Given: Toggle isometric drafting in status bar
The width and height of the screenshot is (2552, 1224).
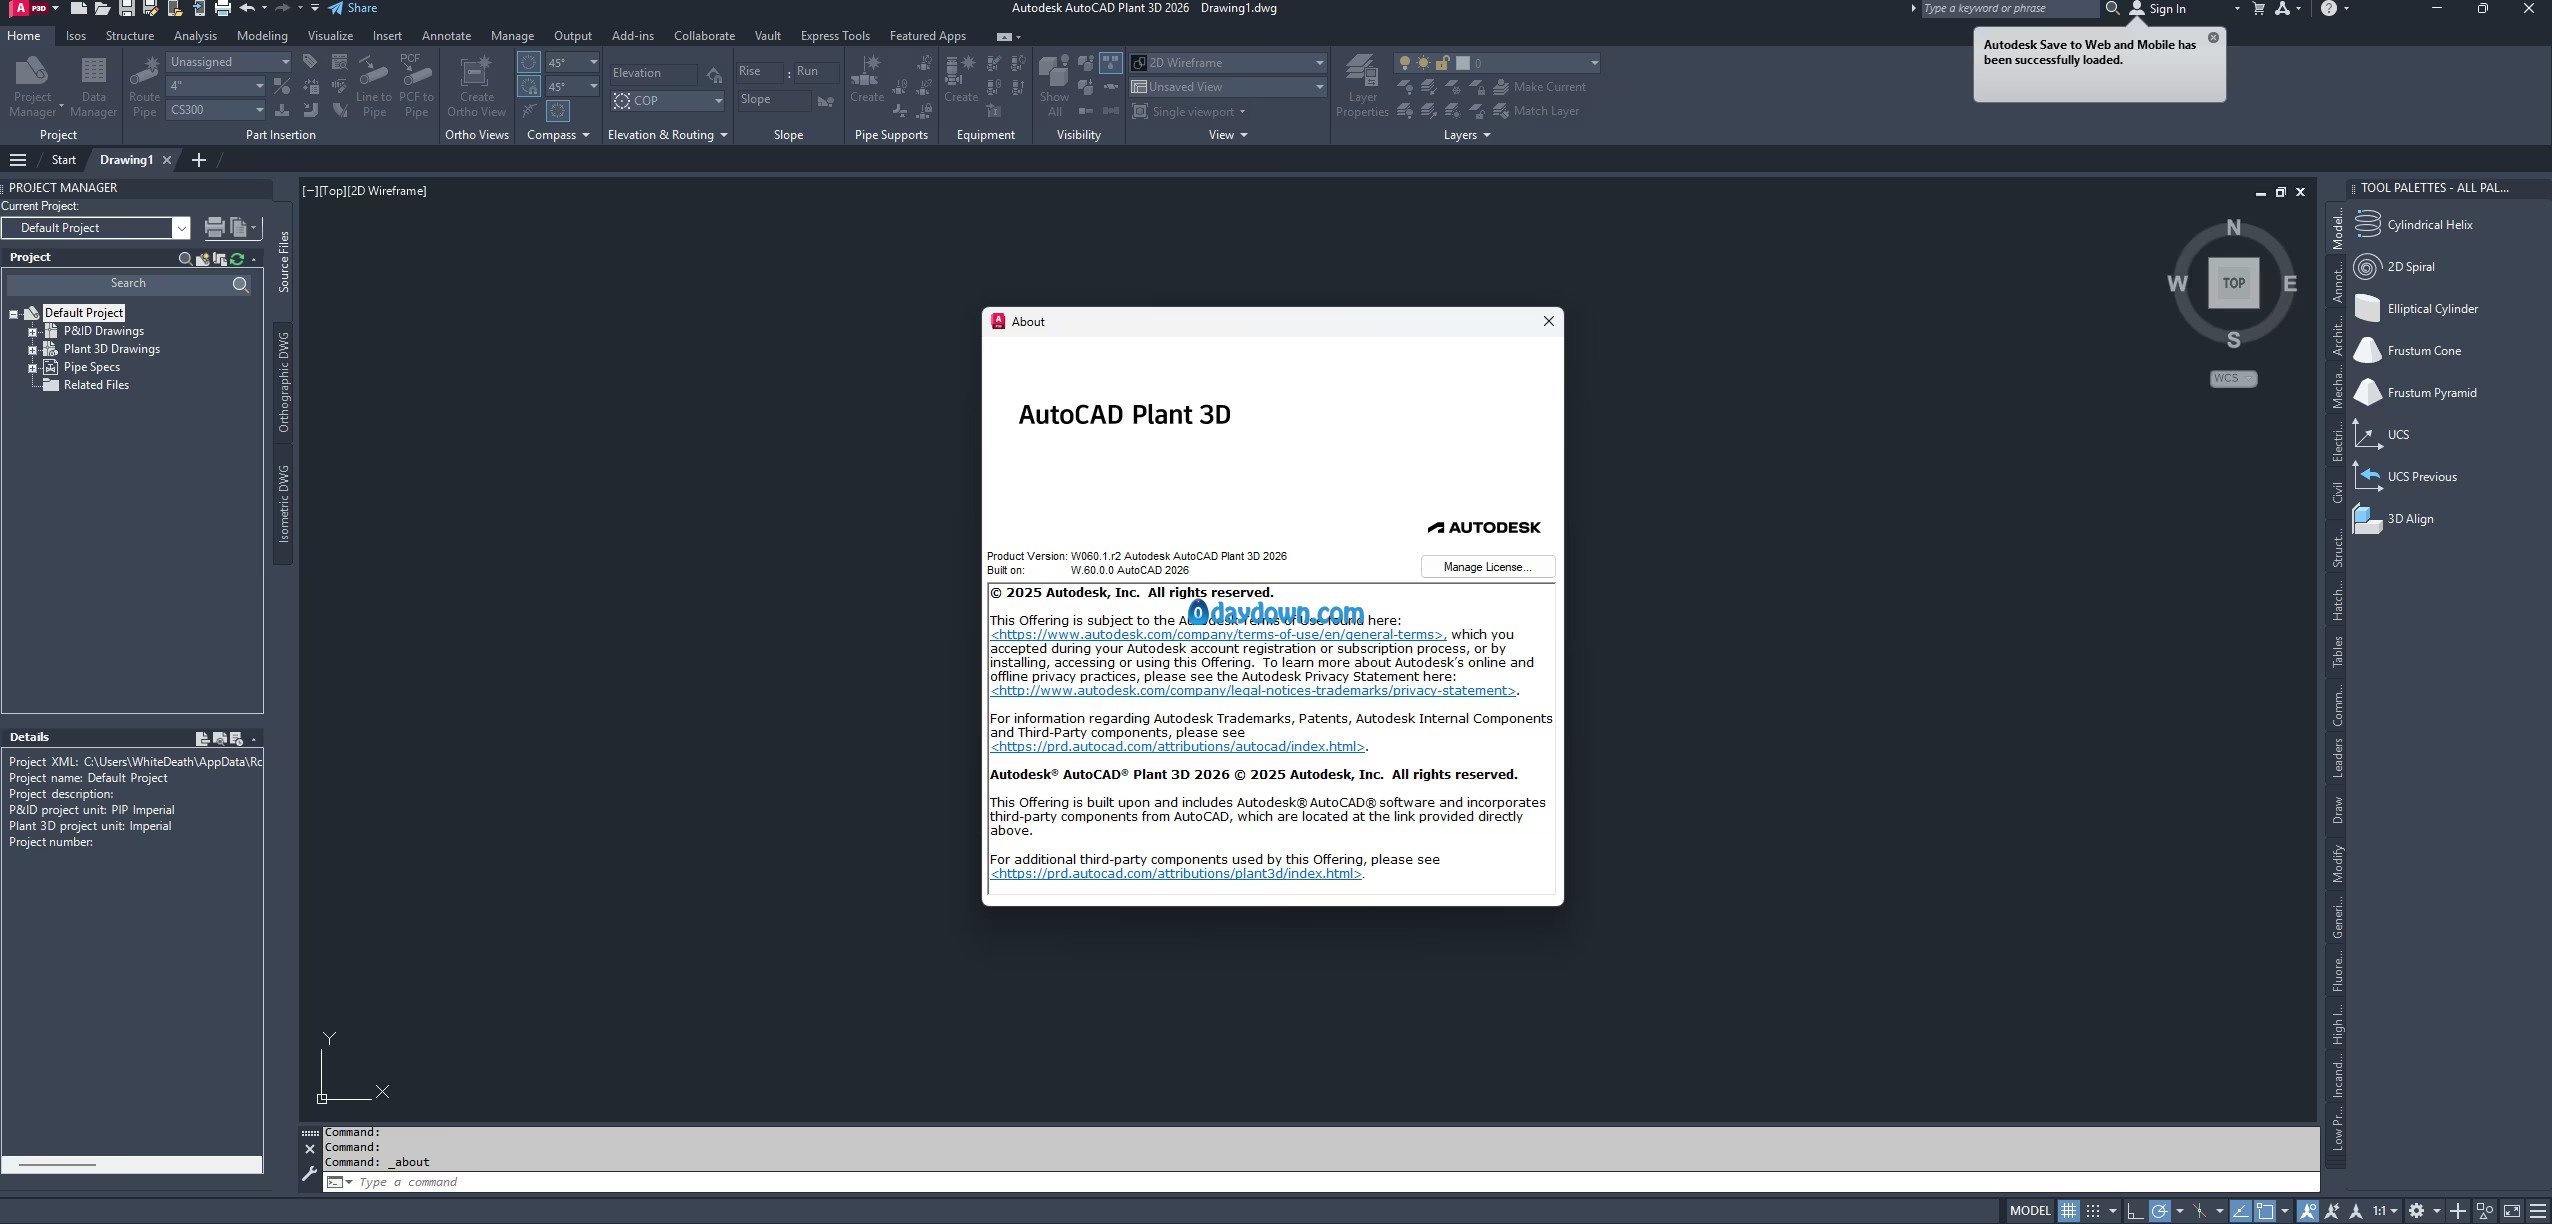Looking at the screenshot, I should [x=2199, y=1211].
